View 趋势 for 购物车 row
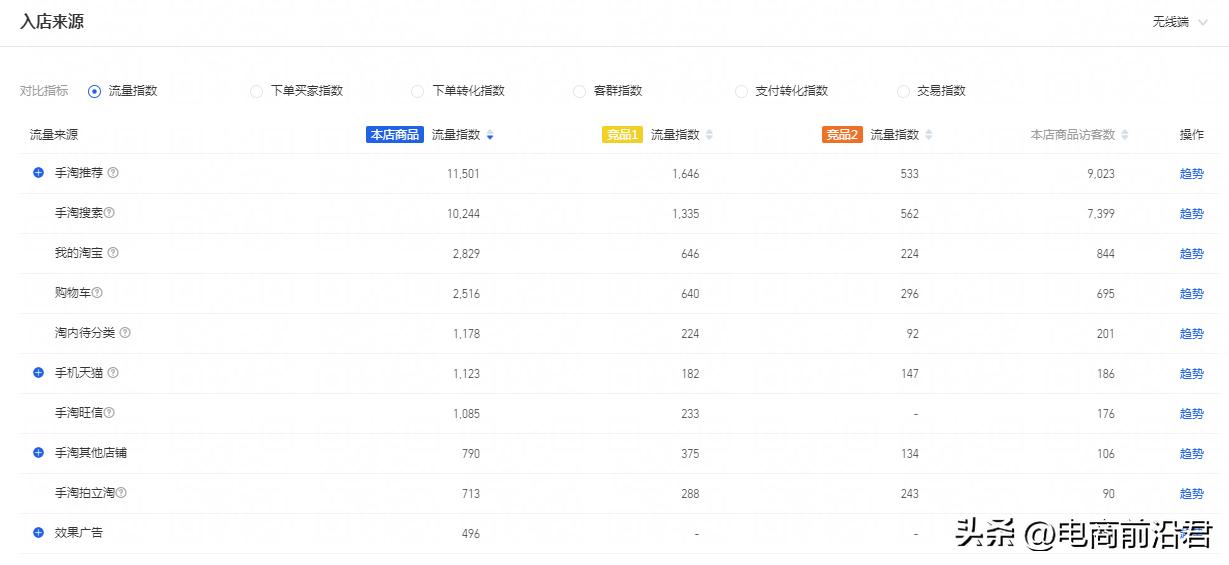This screenshot has width=1229, height=565. (x=1191, y=294)
